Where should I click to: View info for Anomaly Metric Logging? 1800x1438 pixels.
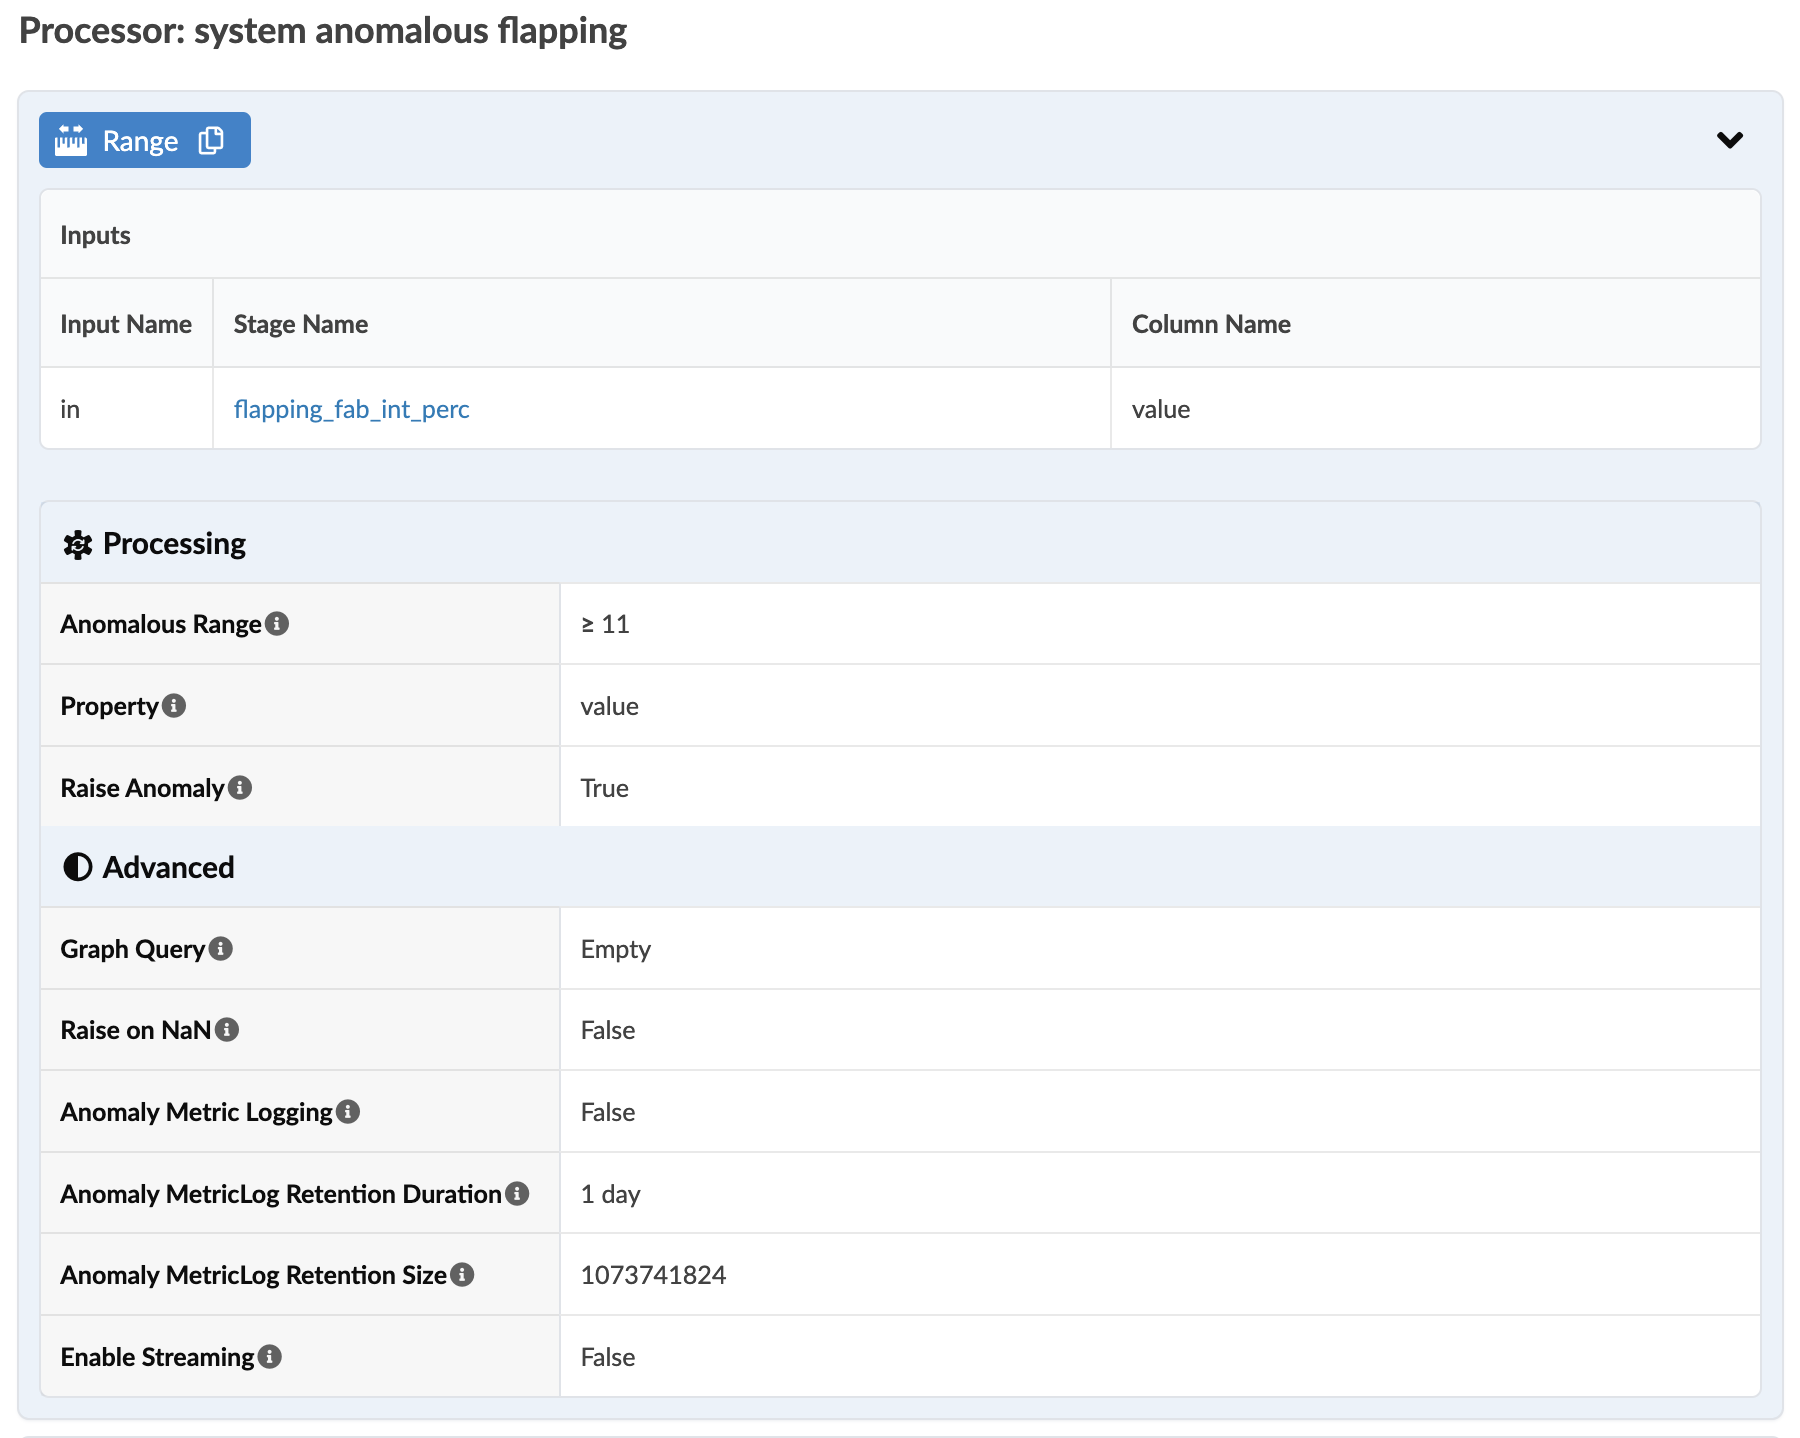click(x=348, y=1112)
